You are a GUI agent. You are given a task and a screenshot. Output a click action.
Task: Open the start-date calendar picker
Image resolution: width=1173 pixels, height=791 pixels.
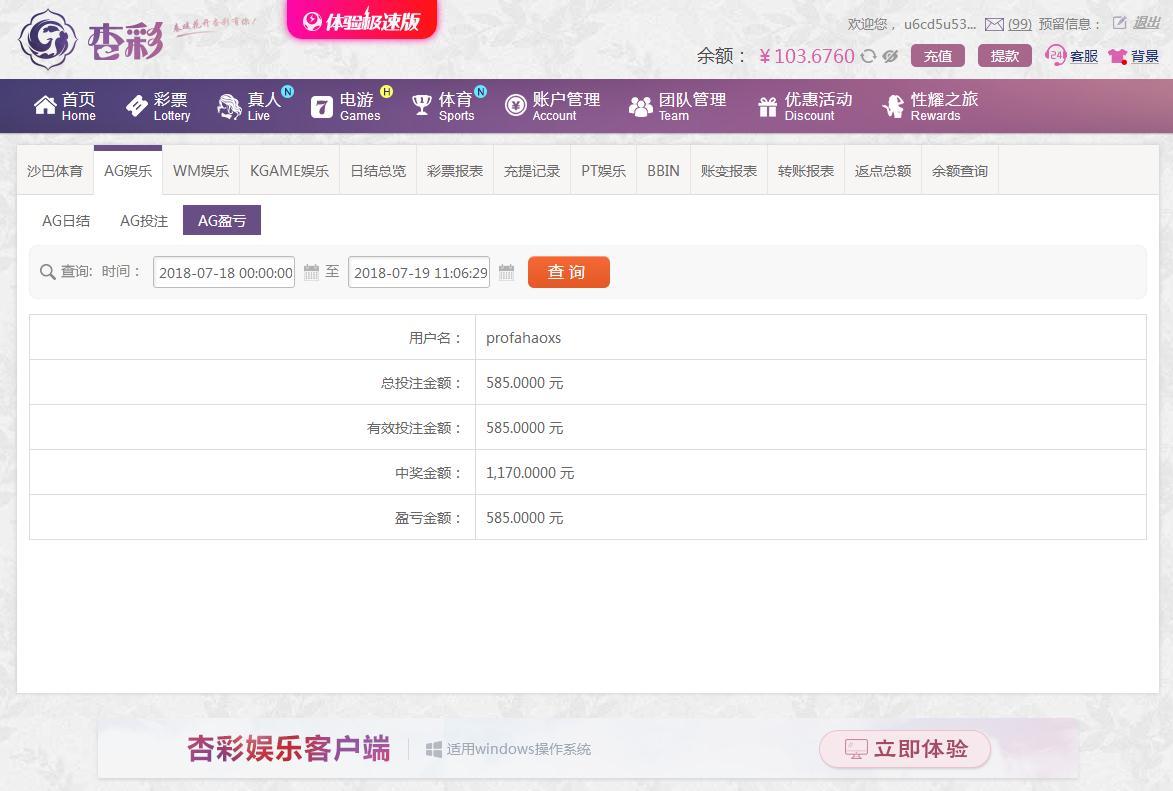pos(311,272)
